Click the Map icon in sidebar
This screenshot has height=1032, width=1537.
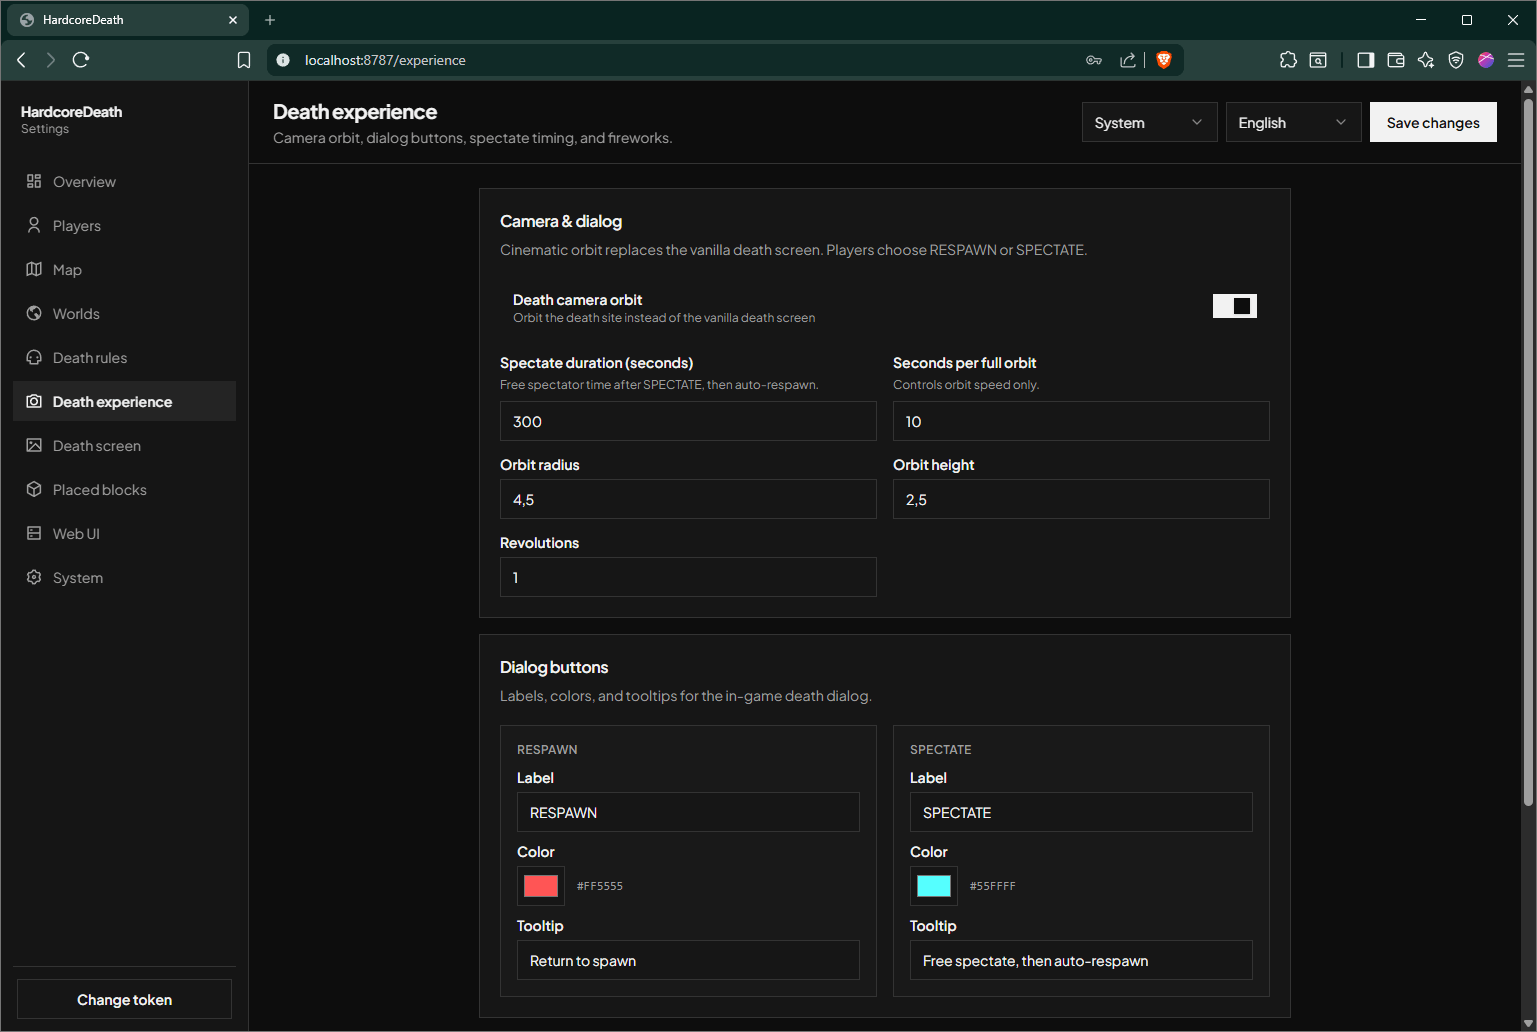(x=34, y=269)
